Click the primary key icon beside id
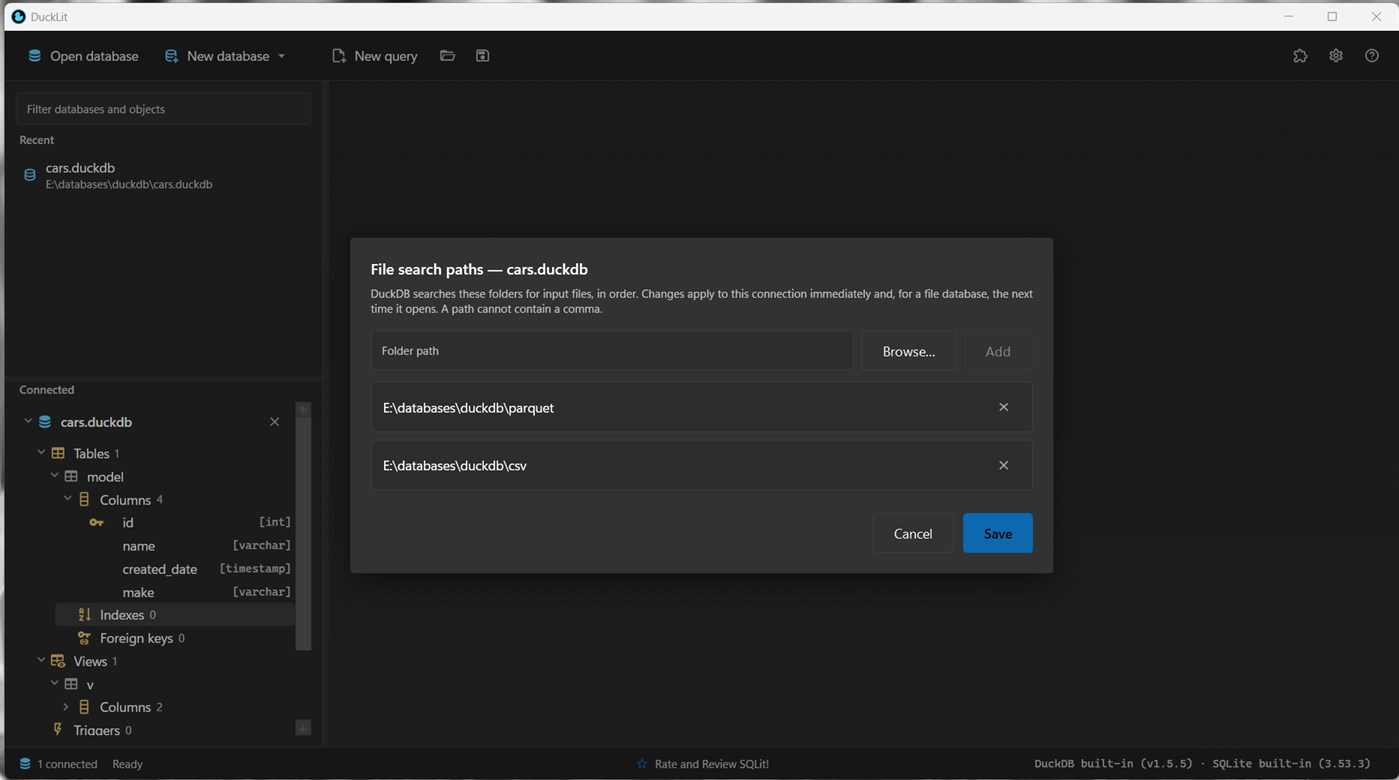This screenshot has height=780, width=1399. (97, 523)
